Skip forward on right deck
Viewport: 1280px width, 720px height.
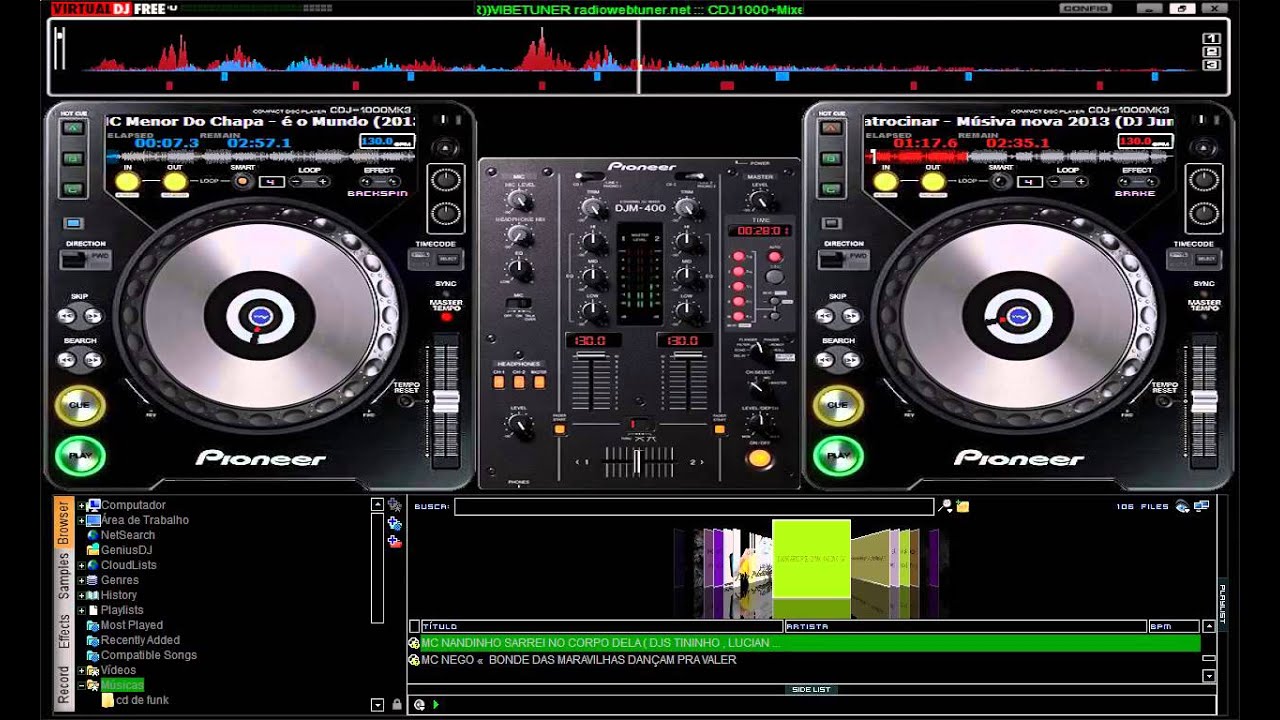pyautogui.click(x=850, y=316)
